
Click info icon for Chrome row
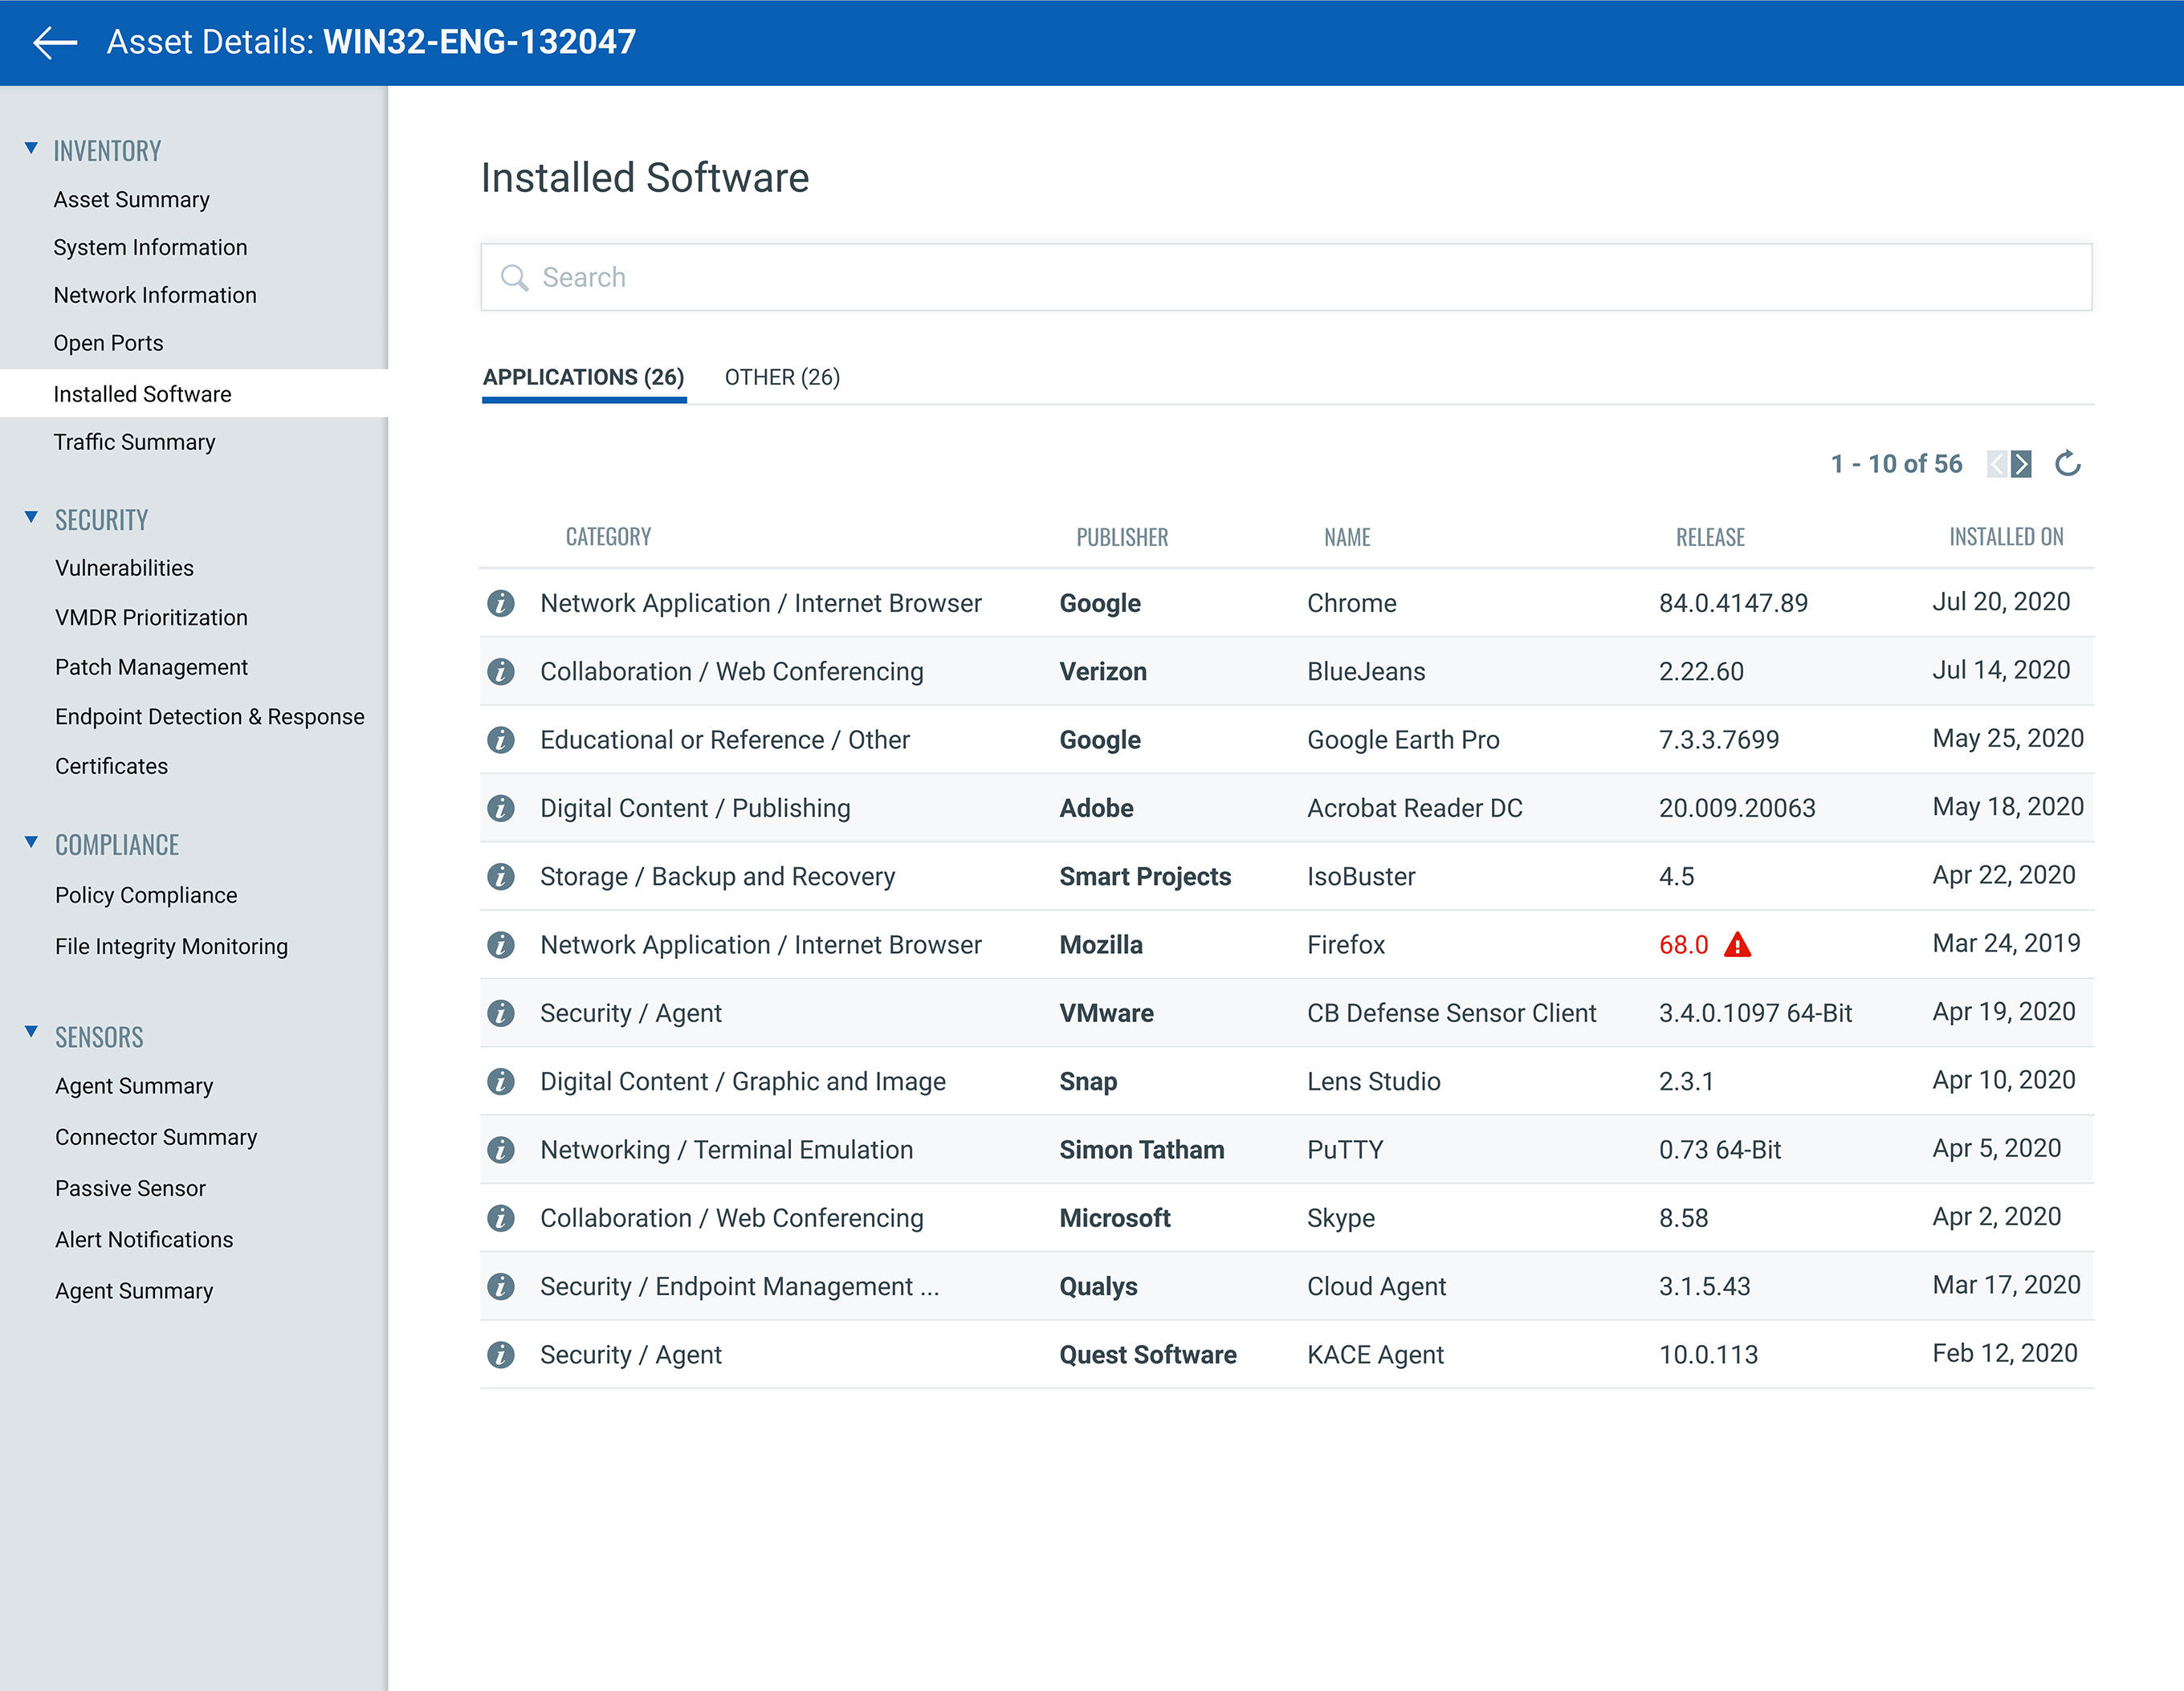pos(501,603)
